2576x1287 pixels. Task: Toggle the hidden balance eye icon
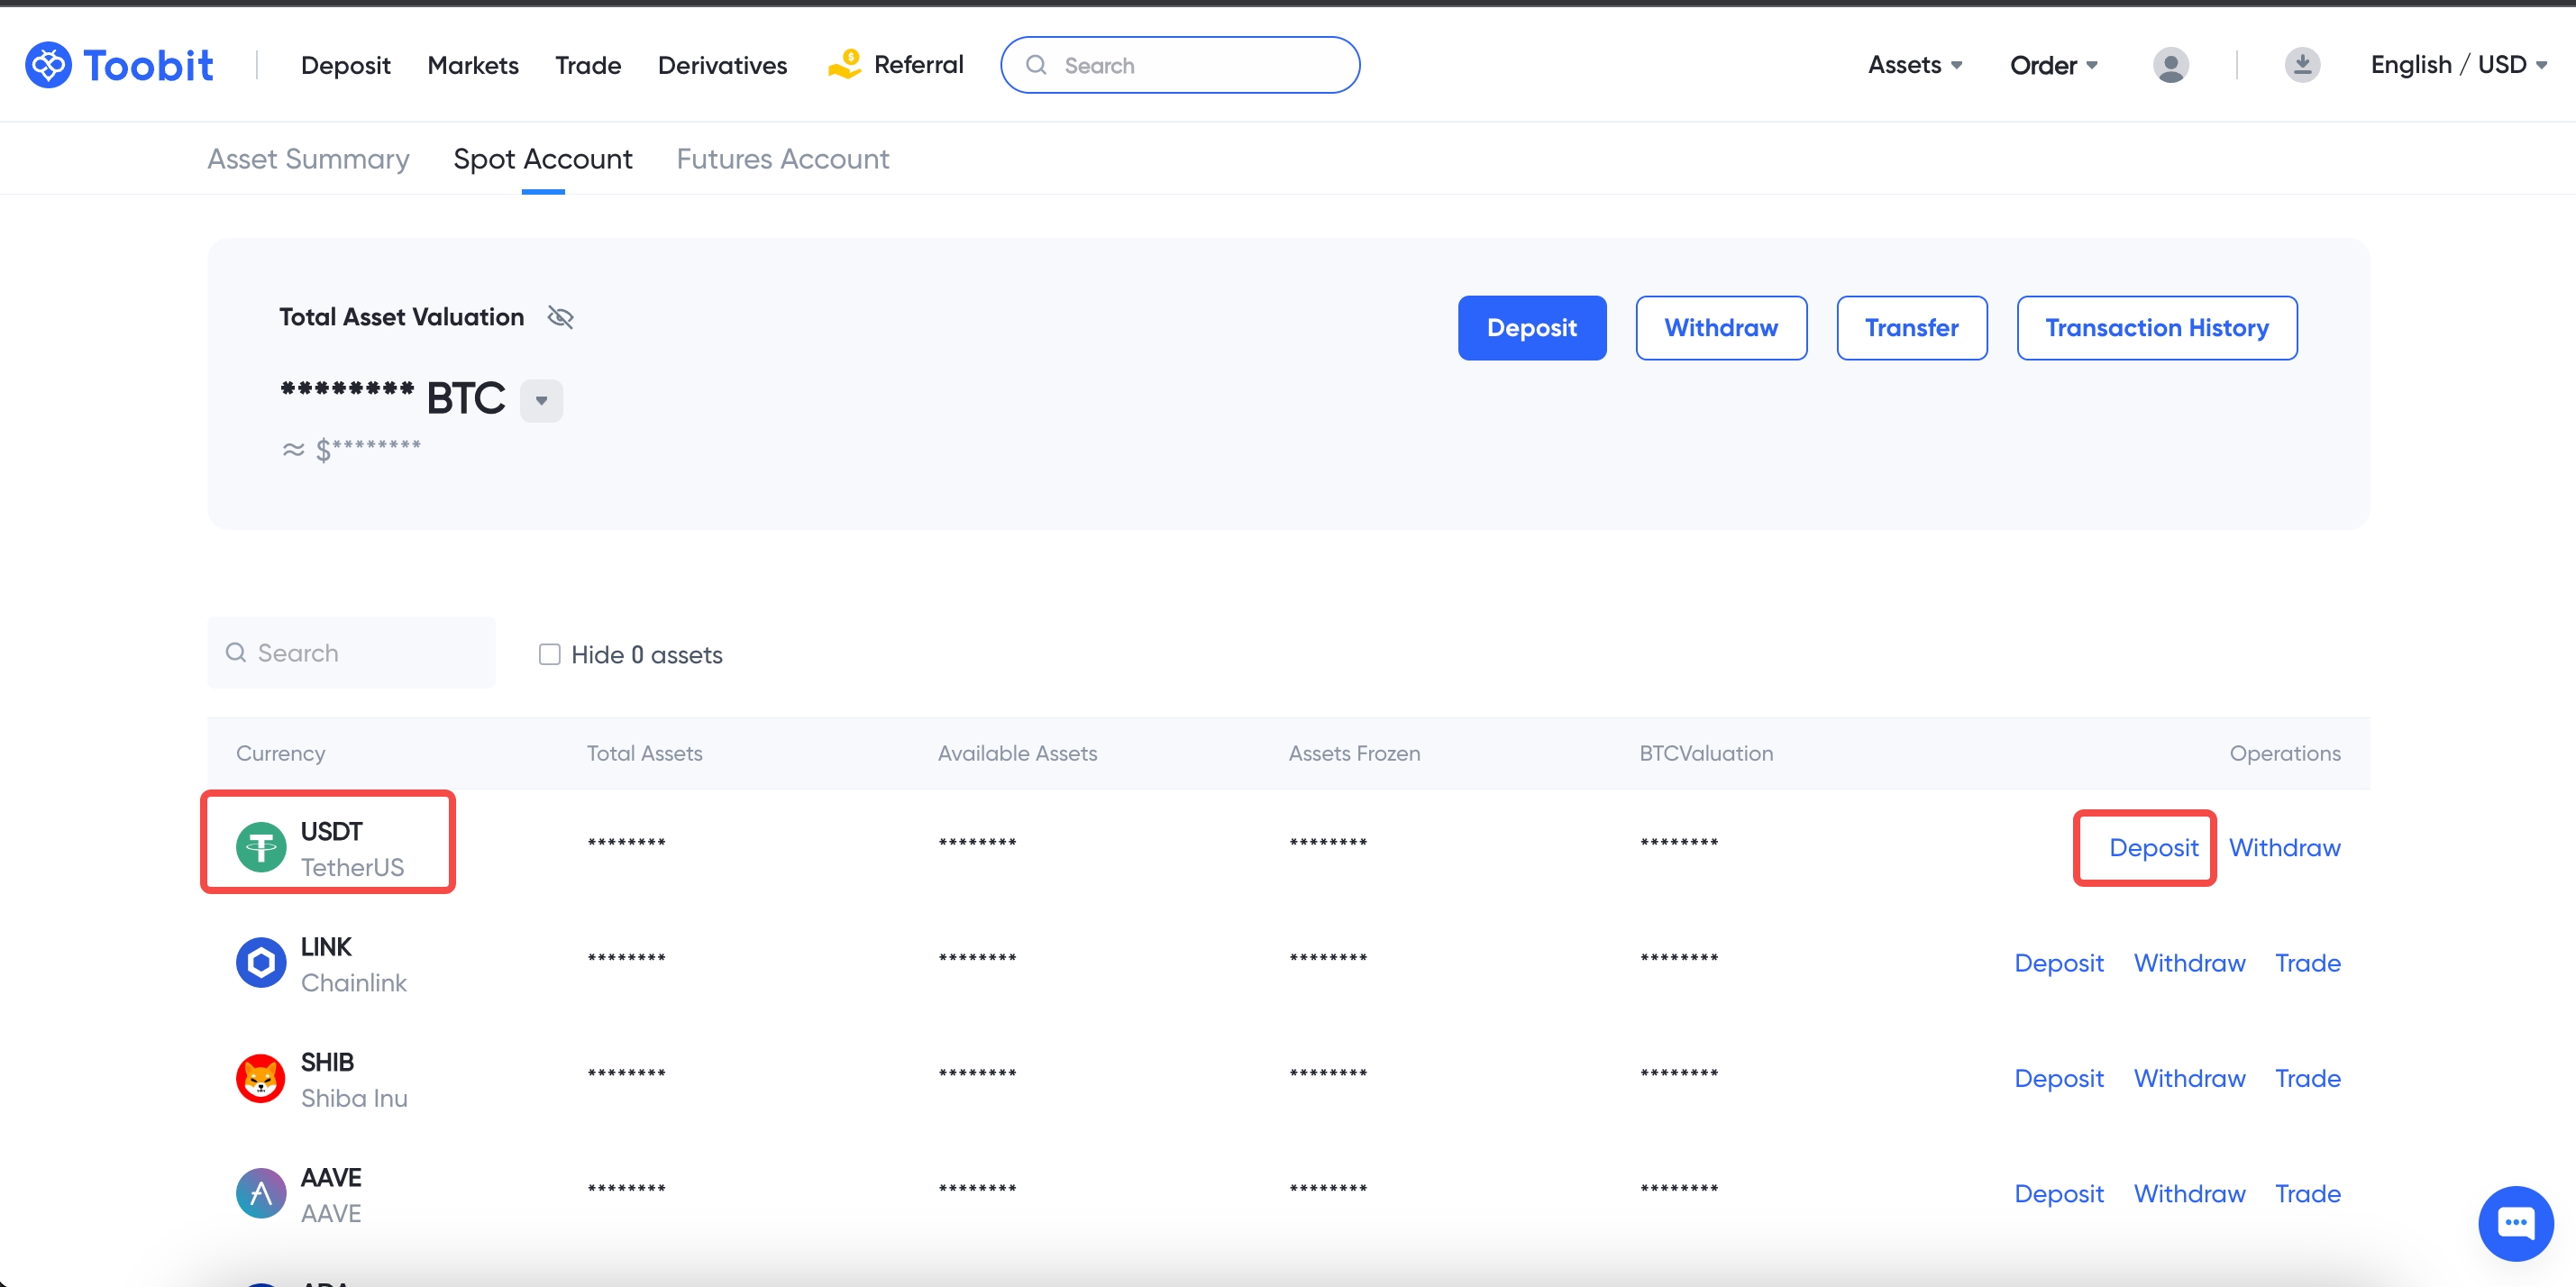(561, 317)
